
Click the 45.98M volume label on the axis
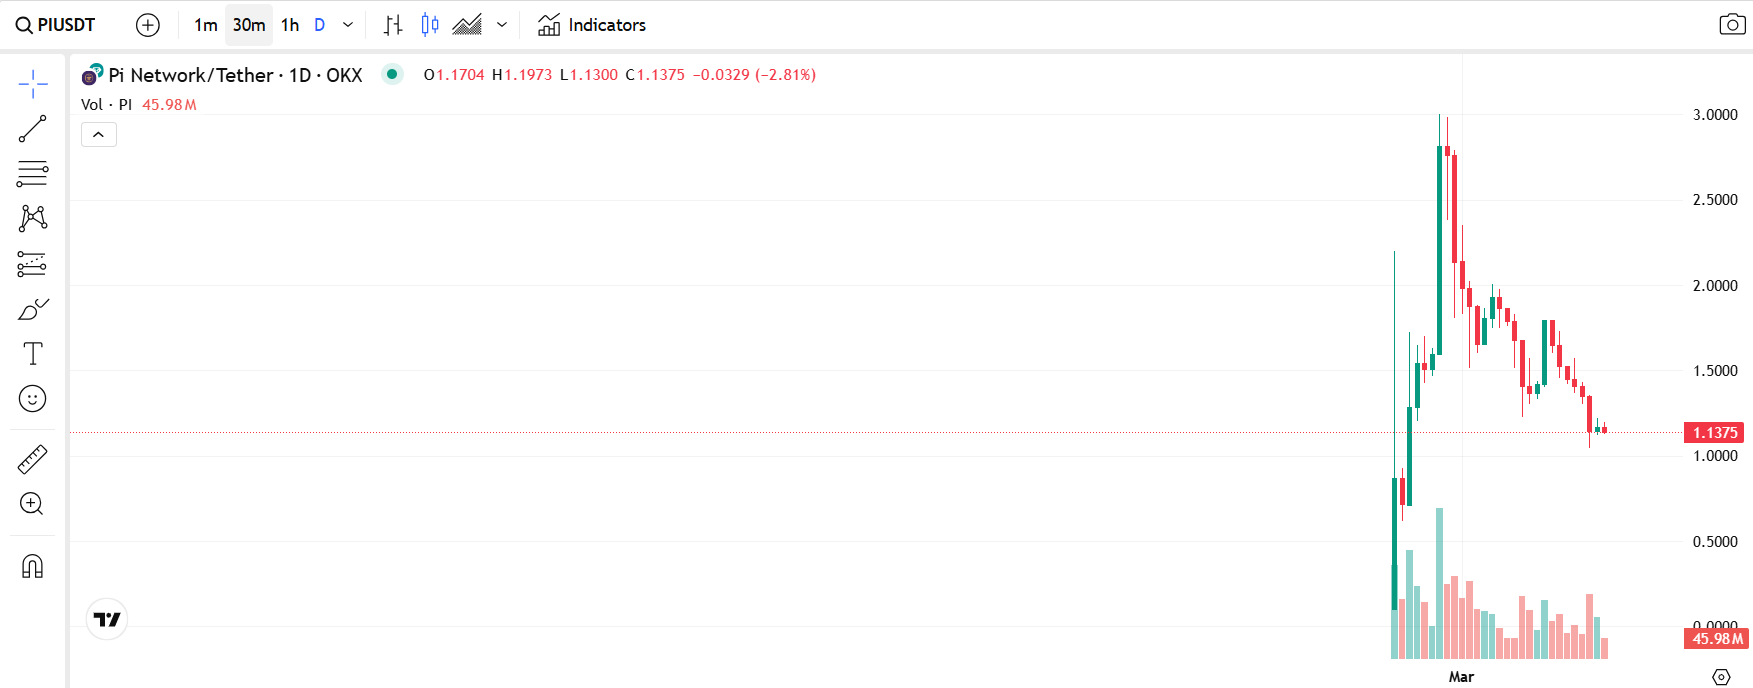[x=1717, y=638]
